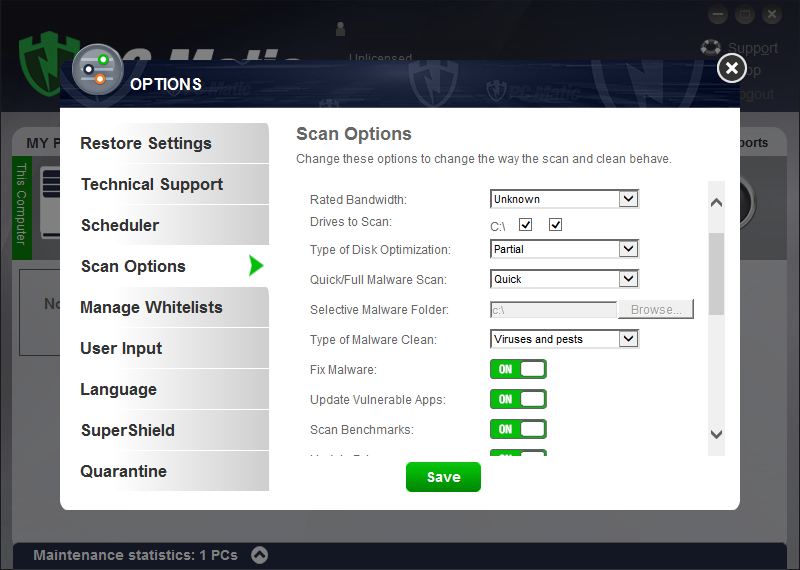The width and height of the screenshot is (800, 570).
Task: Click the Unlicensed status text
Action: point(381,57)
